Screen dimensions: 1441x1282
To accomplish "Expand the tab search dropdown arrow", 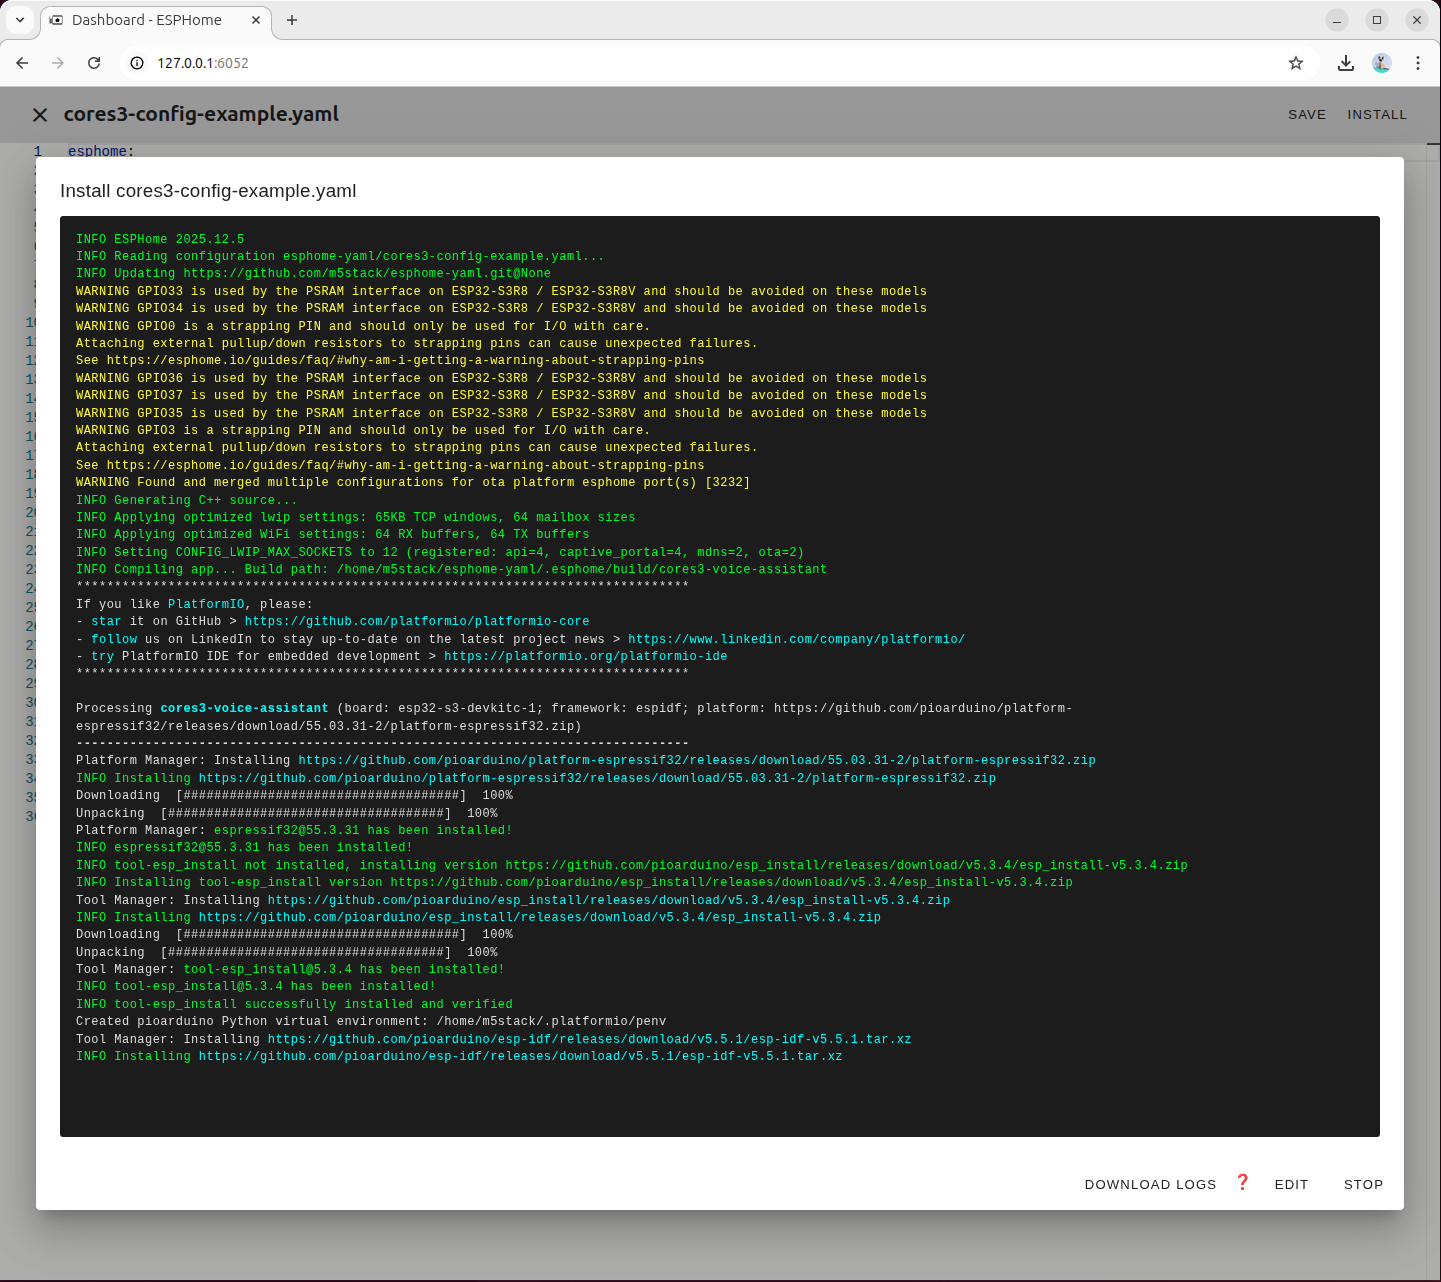I will [20, 20].
